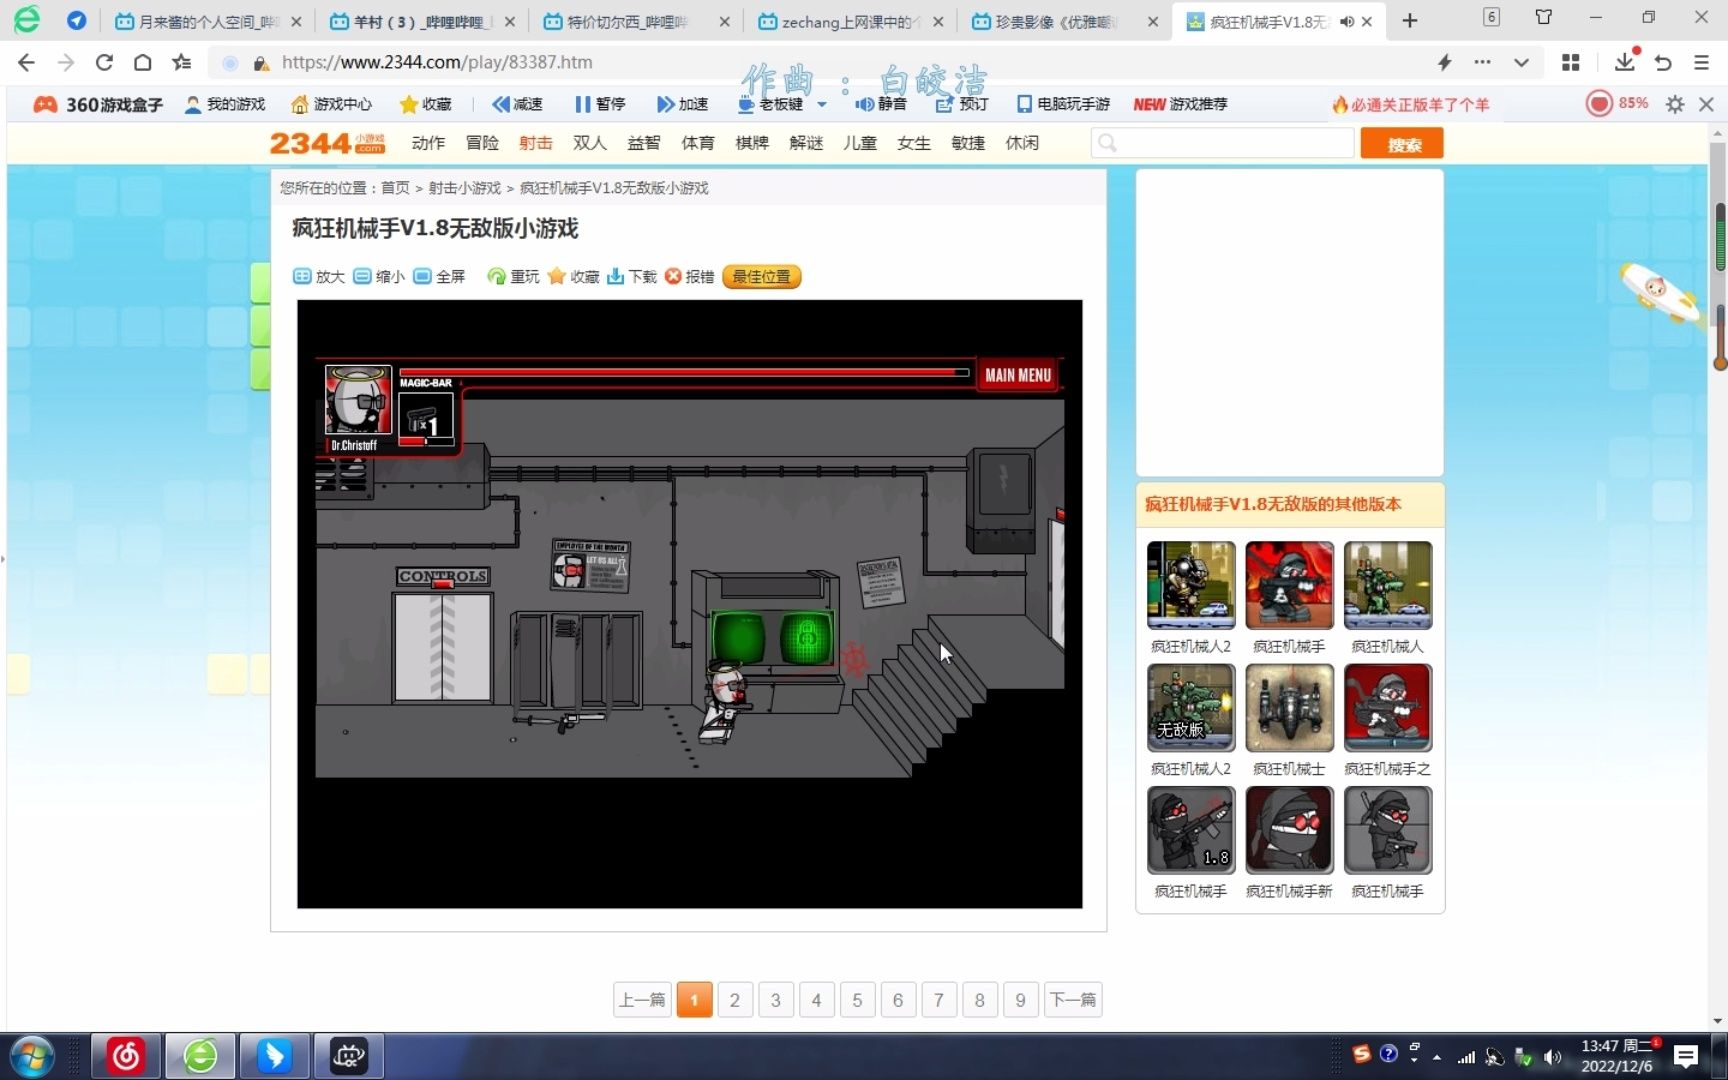Viewport: 1728px width, 1080px height.
Task: Open browser extensions grid icon
Action: coord(1571,62)
